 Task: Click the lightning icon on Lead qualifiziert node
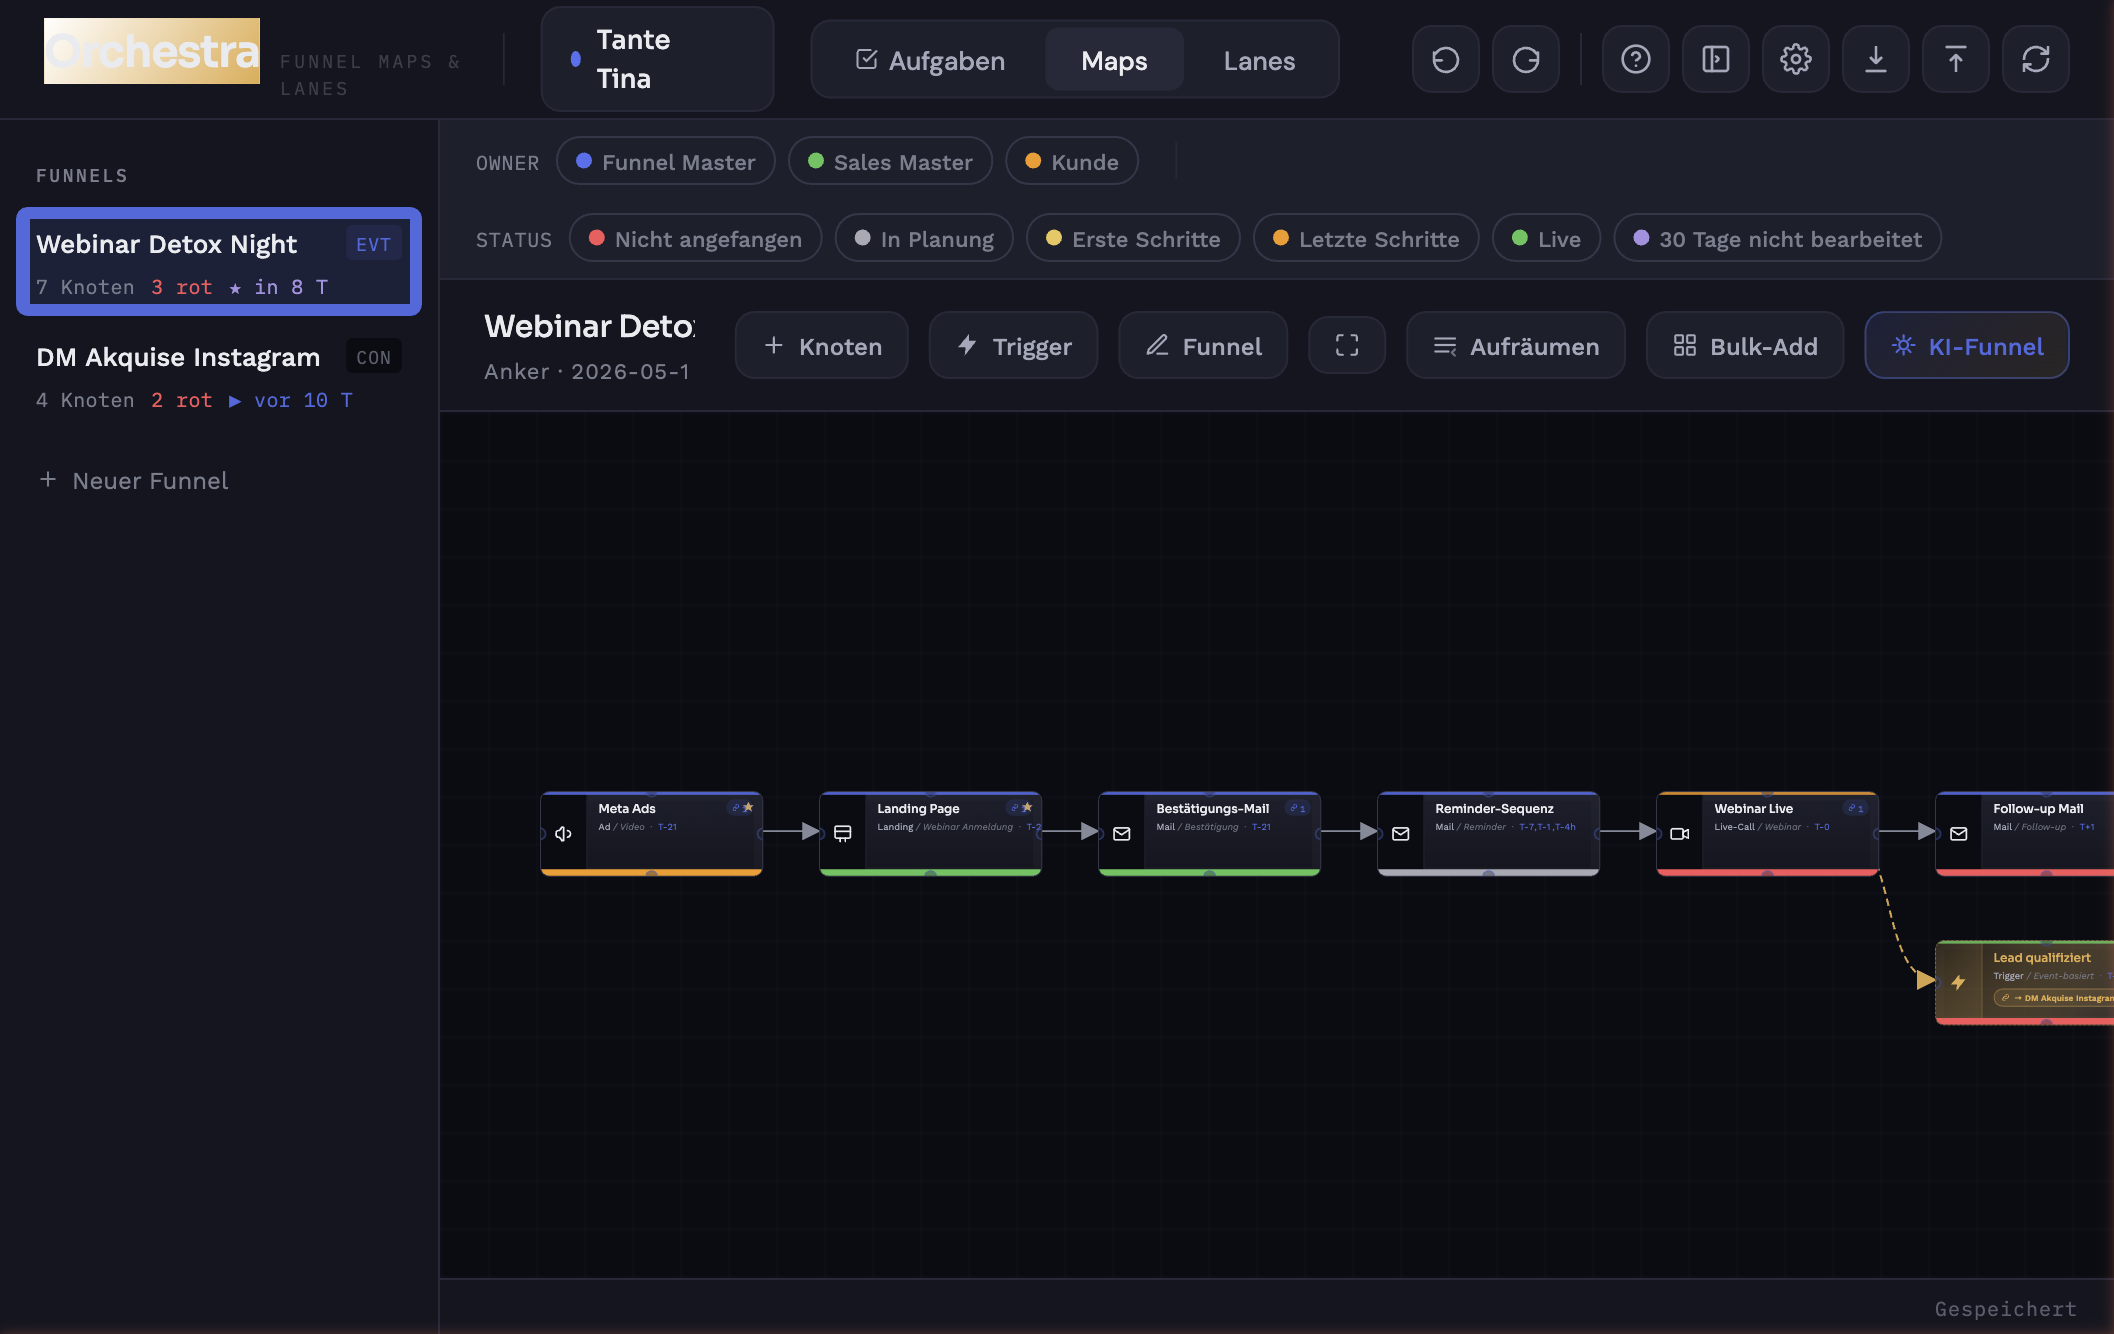point(1958,982)
